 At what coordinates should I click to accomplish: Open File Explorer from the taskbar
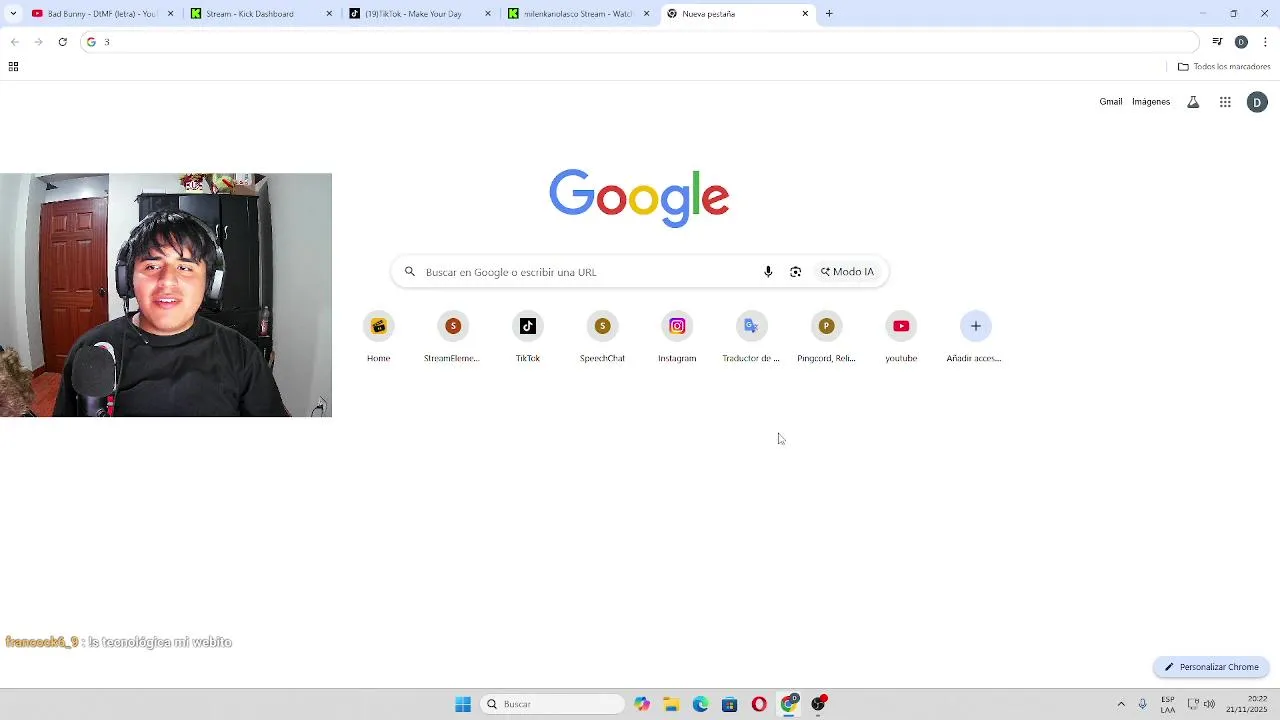pos(671,704)
